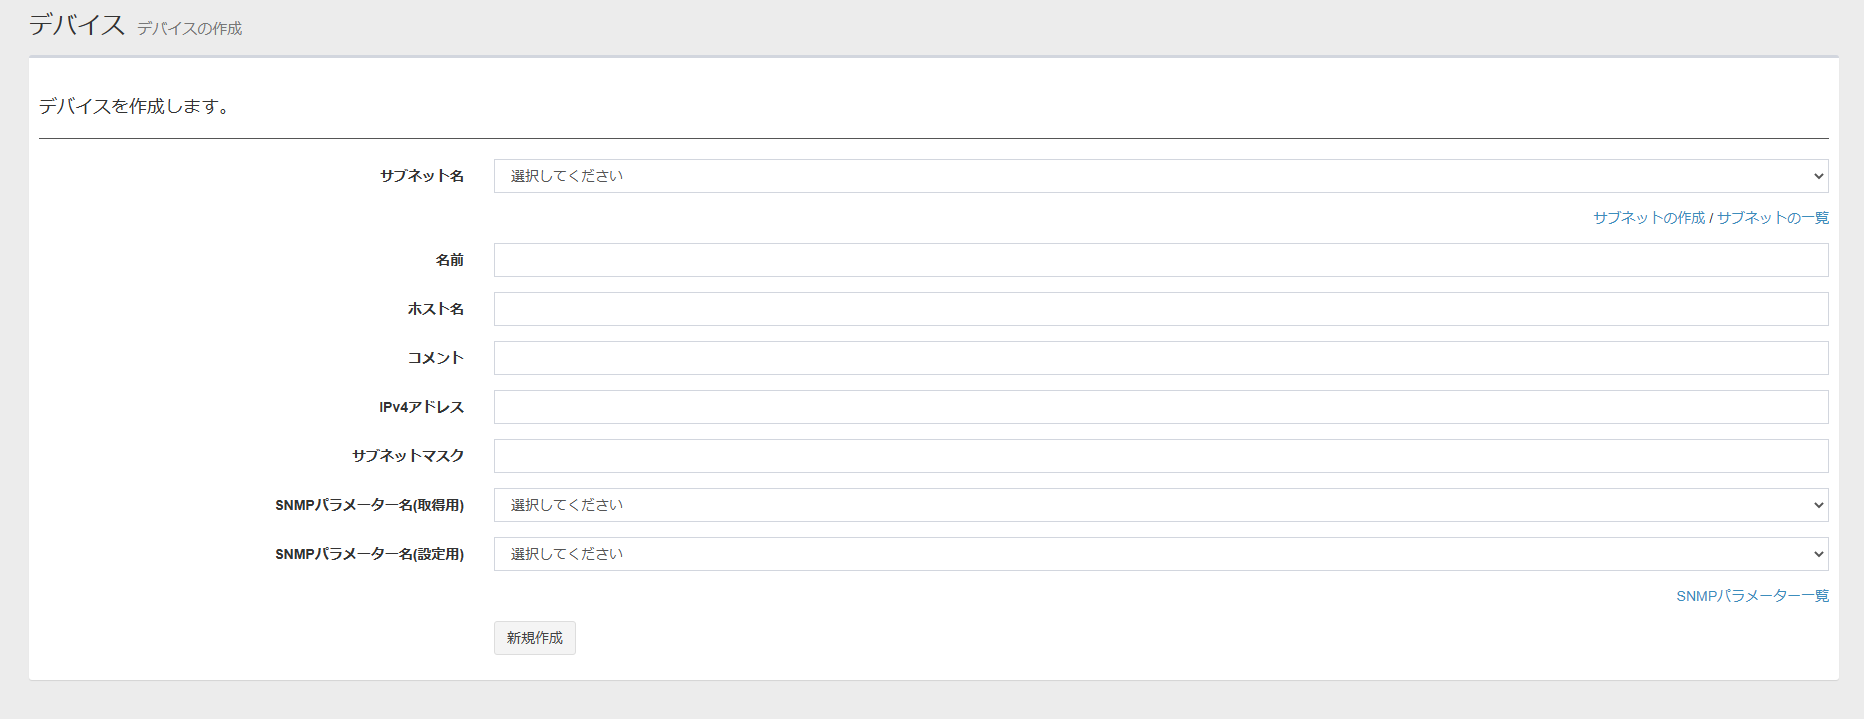Select the コメント text field

tap(1160, 358)
